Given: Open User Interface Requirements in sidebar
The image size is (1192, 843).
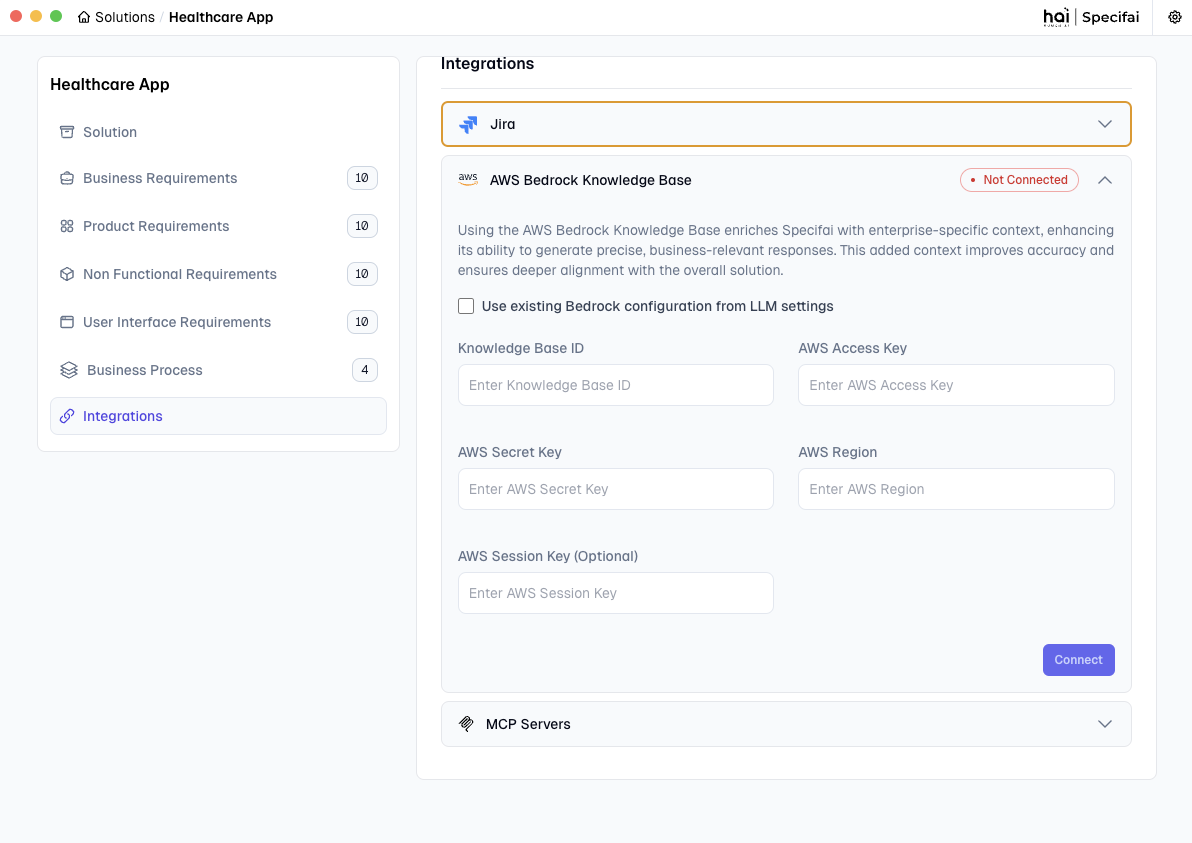Looking at the screenshot, I should [218, 322].
